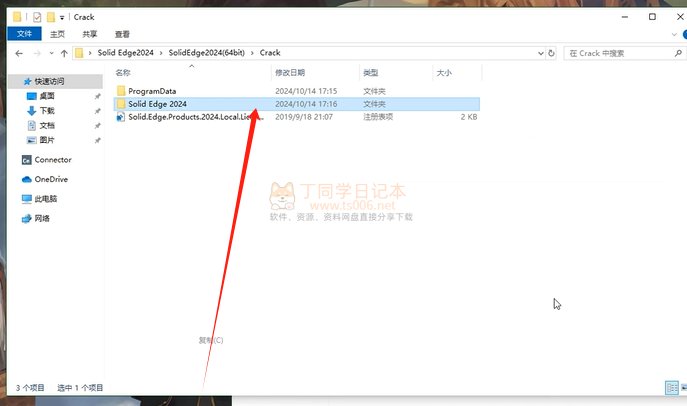687x406 pixels.
Task: Maximize the Crack explorer window
Action: point(652,17)
